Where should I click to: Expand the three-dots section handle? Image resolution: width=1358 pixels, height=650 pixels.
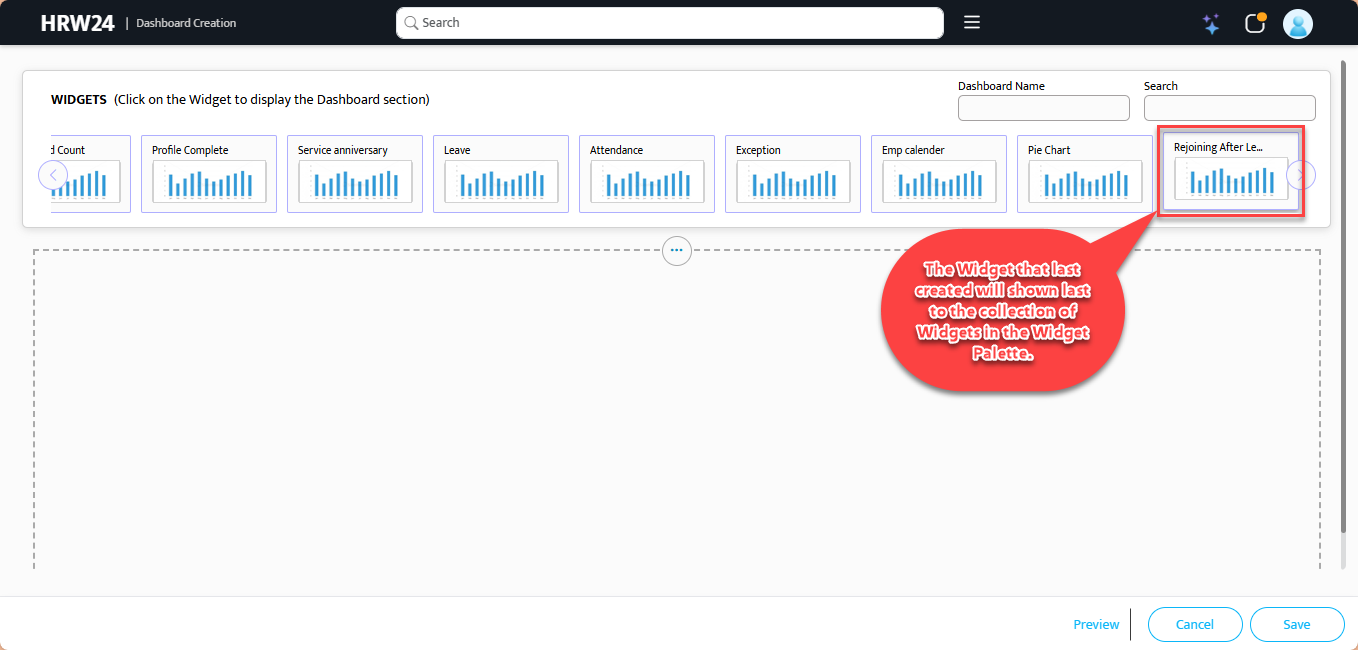tap(677, 250)
